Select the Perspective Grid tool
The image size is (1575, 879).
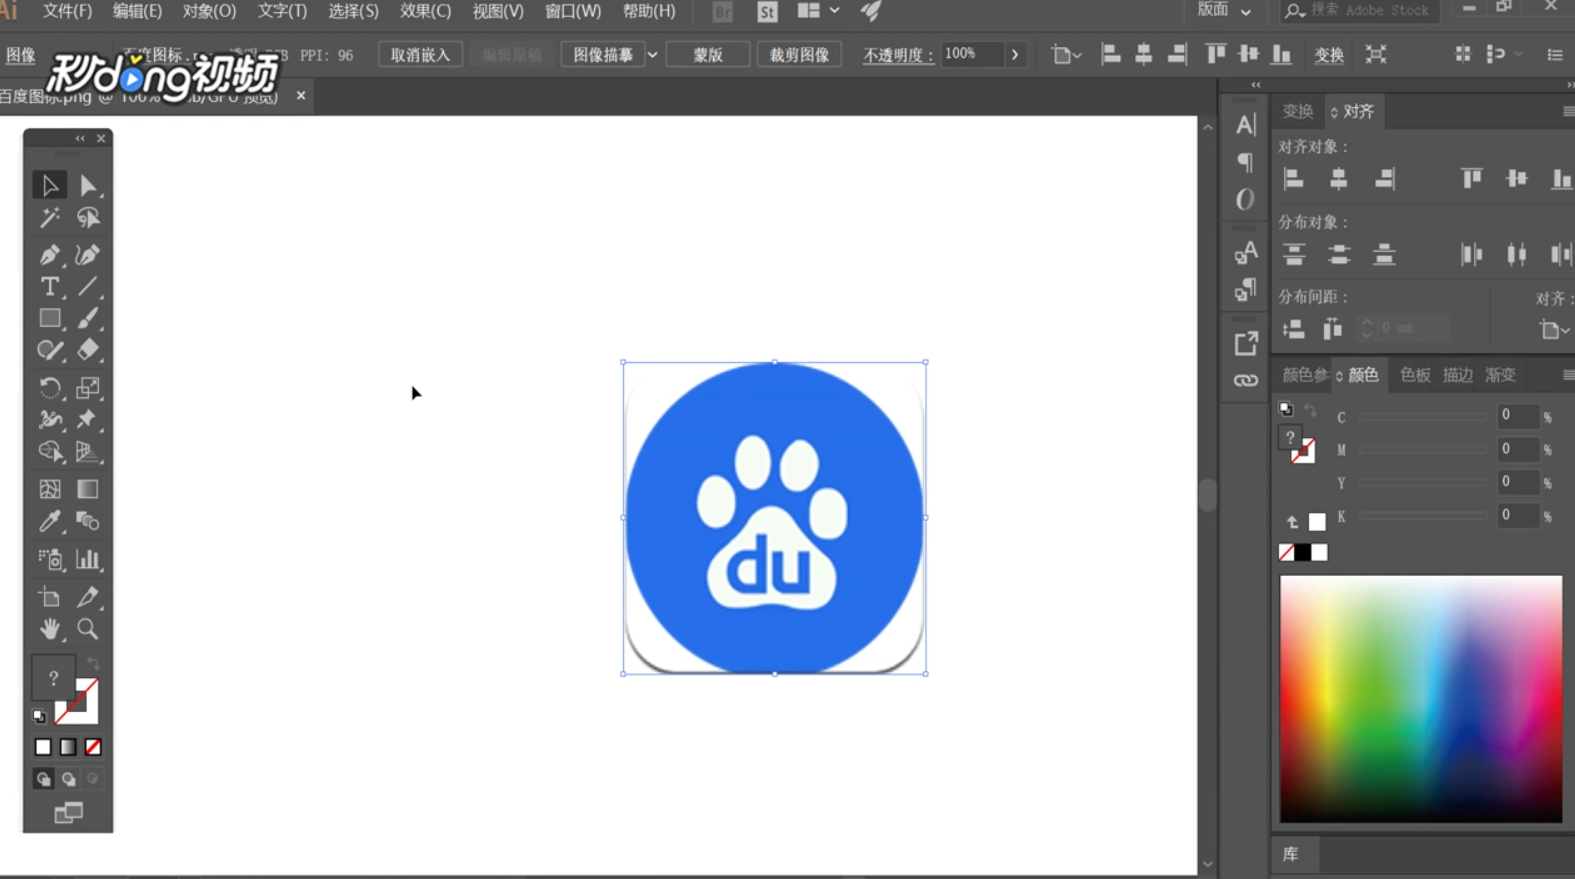(x=88, y=452)
